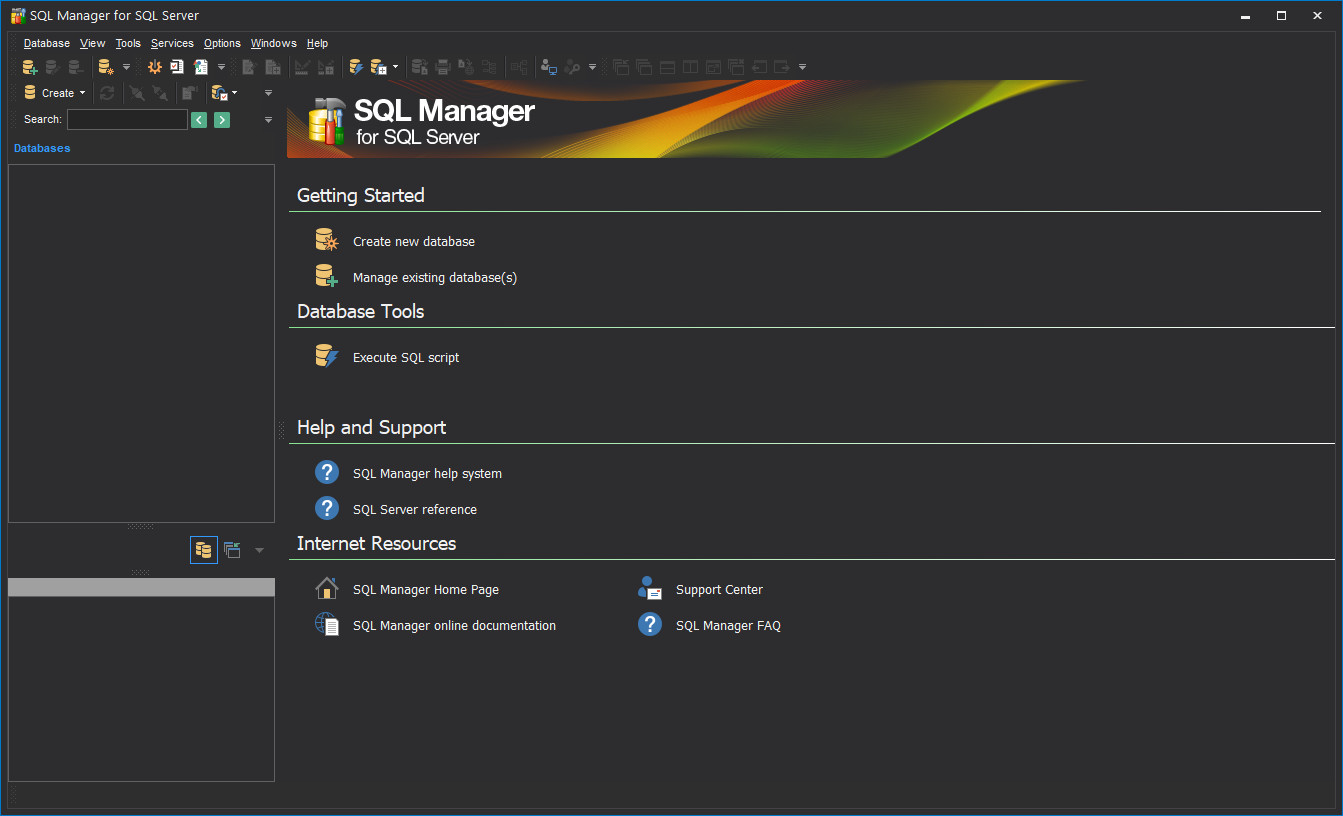The width and height of the screenshot is (1343, 816).
Task: Open dropdown arrow after the key icon
Action: 592,67
